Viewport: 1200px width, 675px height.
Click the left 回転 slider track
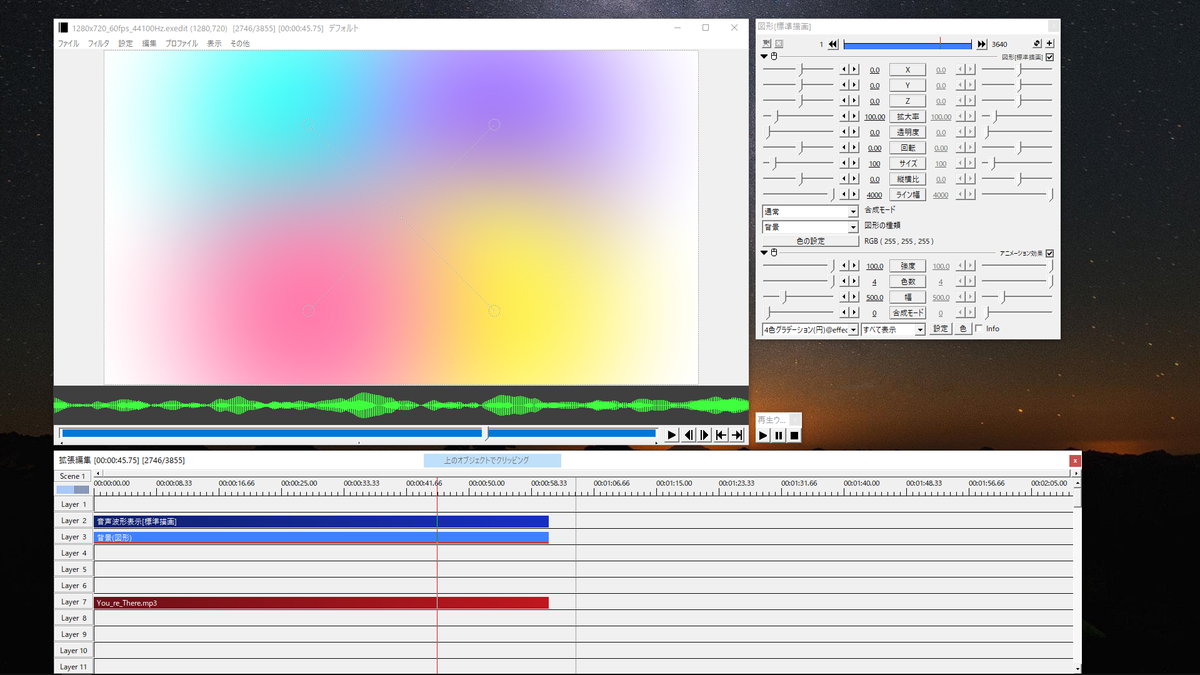[798, 148]
